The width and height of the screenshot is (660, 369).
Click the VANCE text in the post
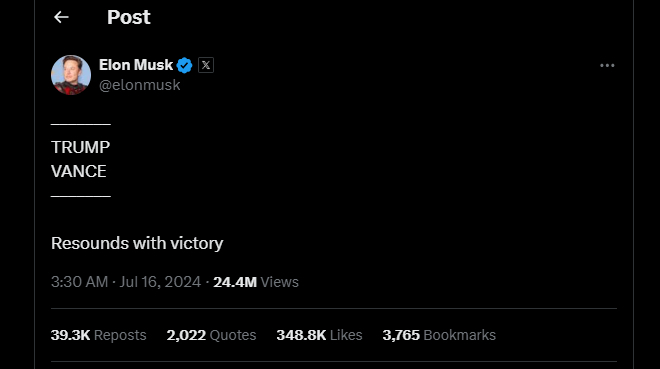pyautogui.click(x=79, y=171)
